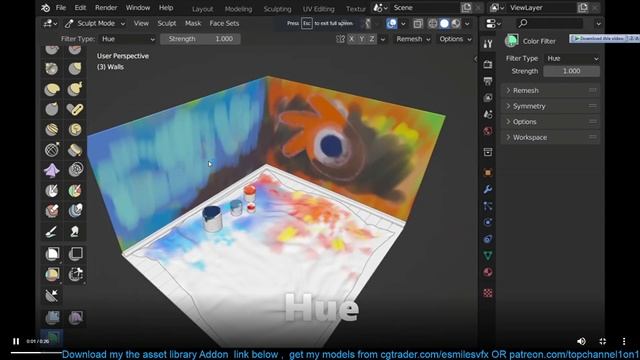Expand the Workspace panel
640x360 pixels.
click(550, 138)
